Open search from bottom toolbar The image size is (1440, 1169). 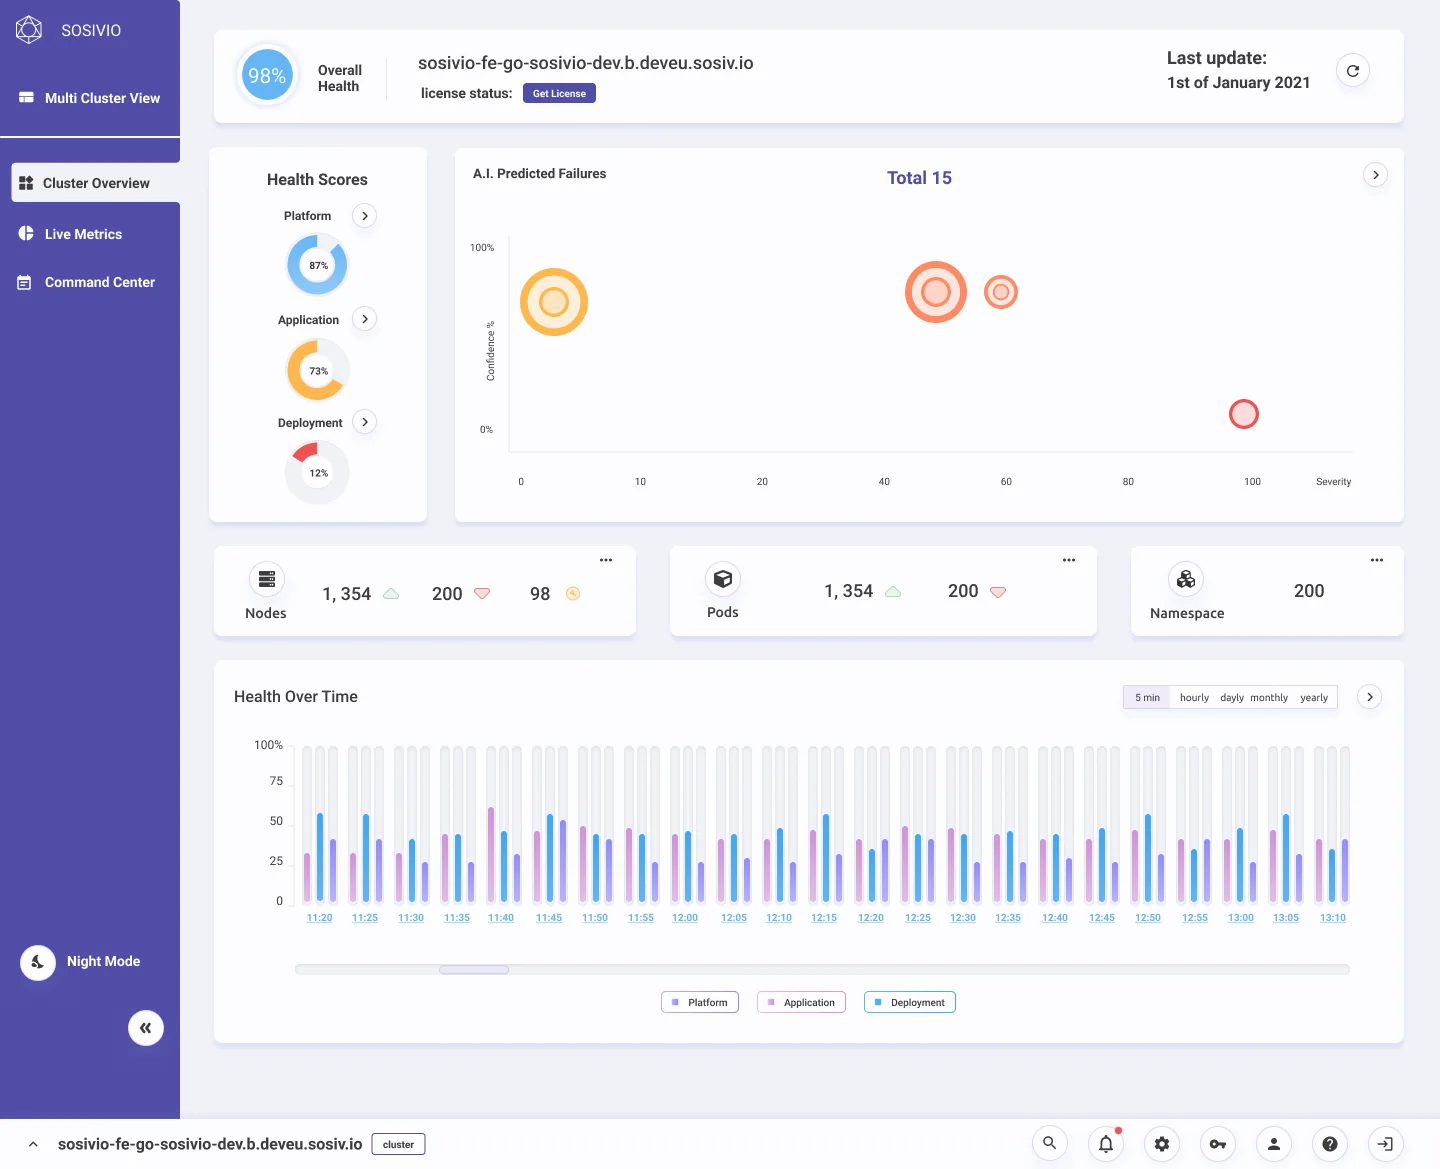pos(1049,1143)
